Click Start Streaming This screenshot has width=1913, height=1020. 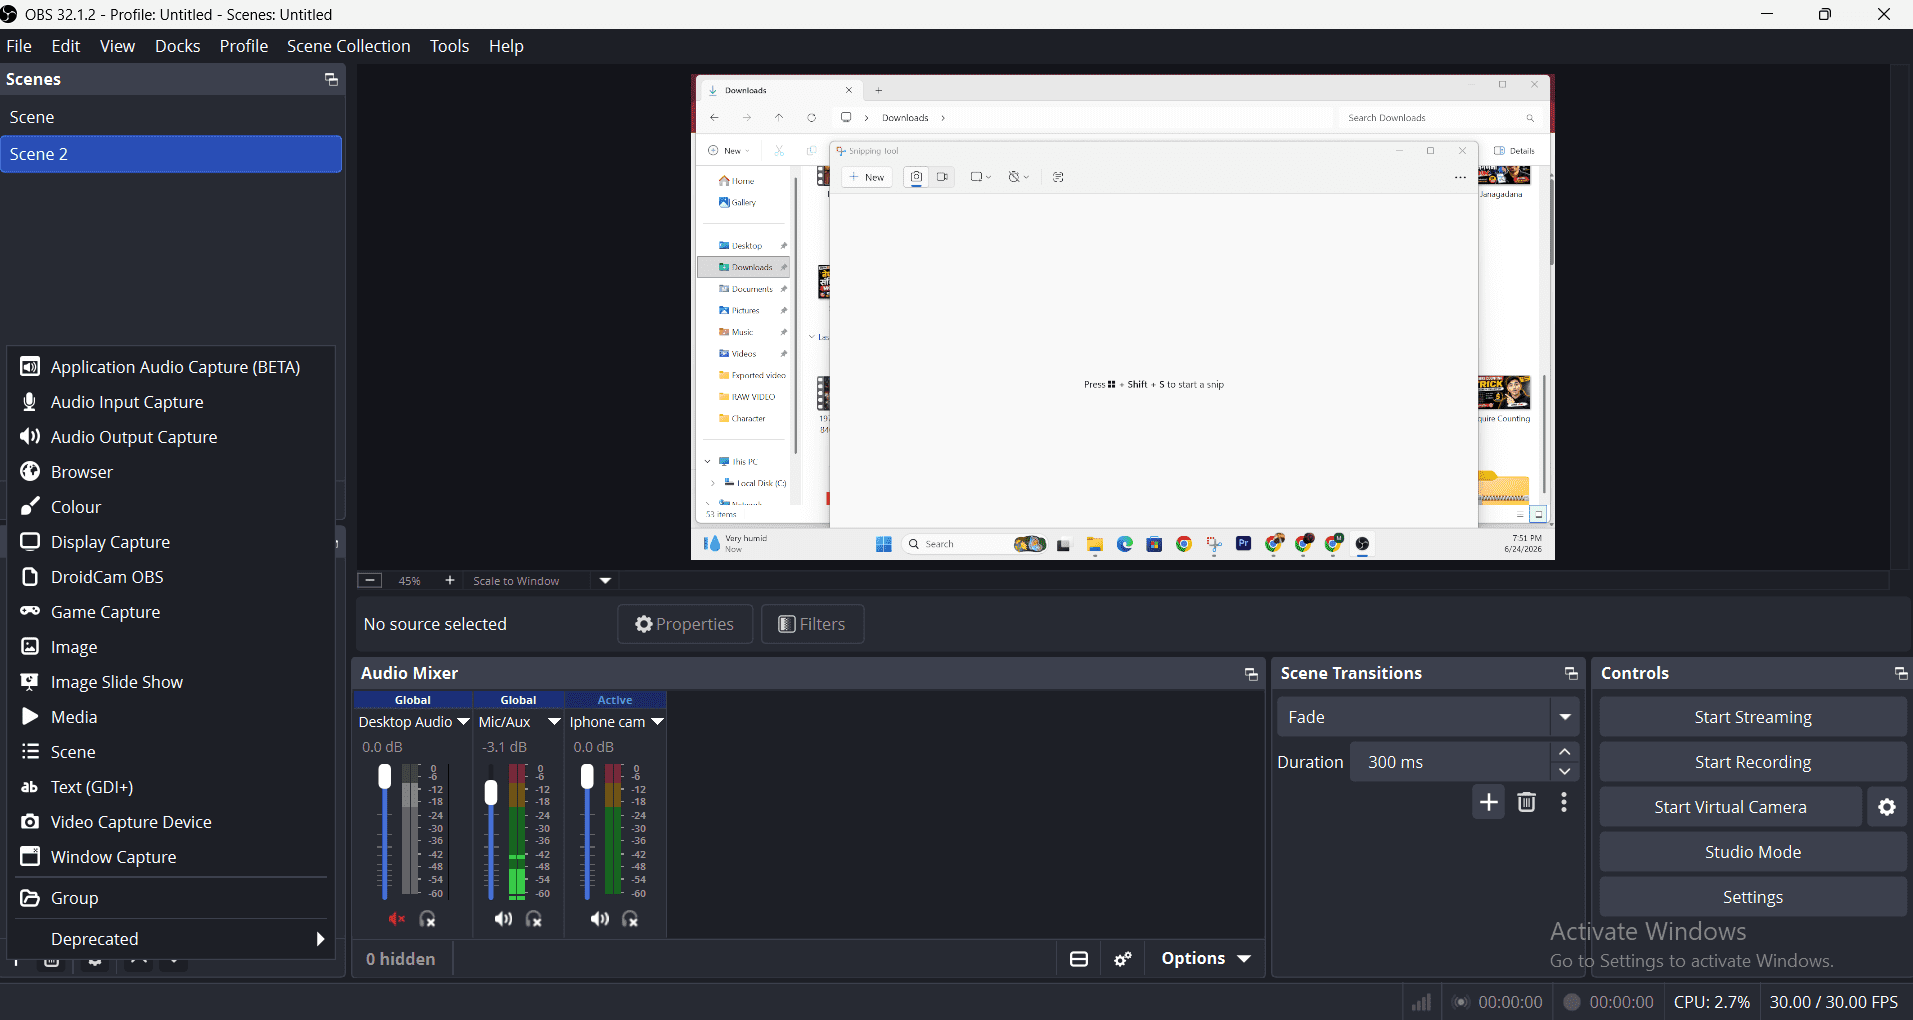[x=1753, y=717]
